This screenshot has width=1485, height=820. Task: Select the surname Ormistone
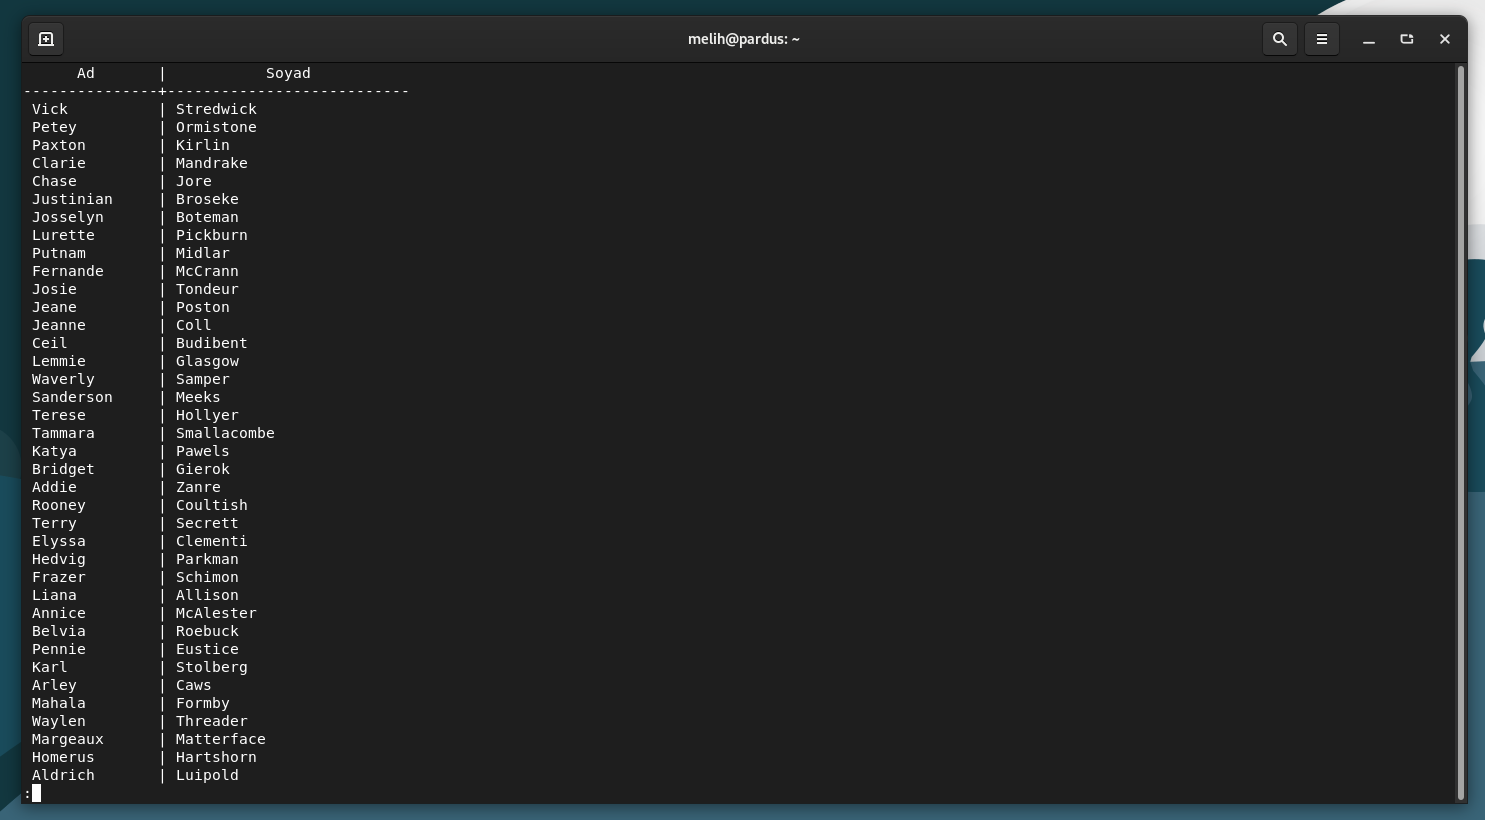[x=216, y=127]
